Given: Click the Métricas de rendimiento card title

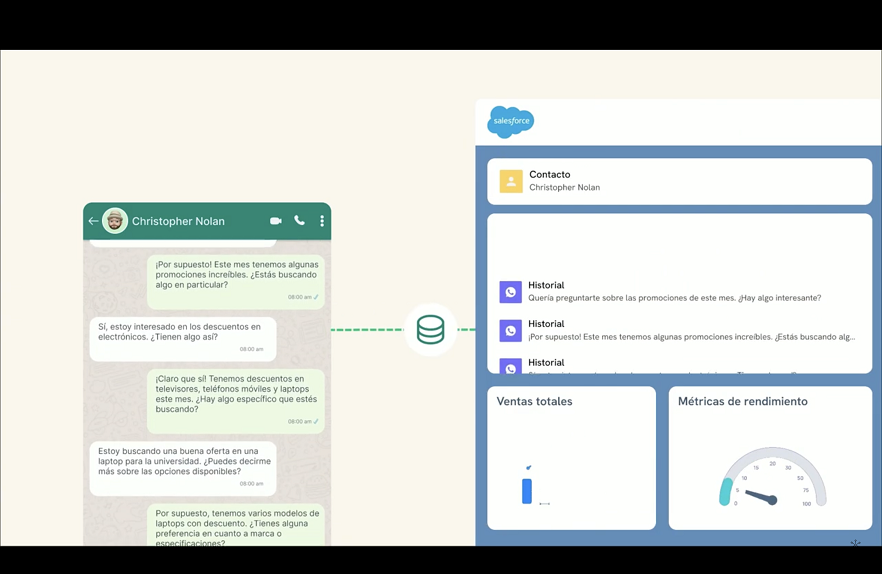Looking at the screenshot, I should [x=742, y=402].
